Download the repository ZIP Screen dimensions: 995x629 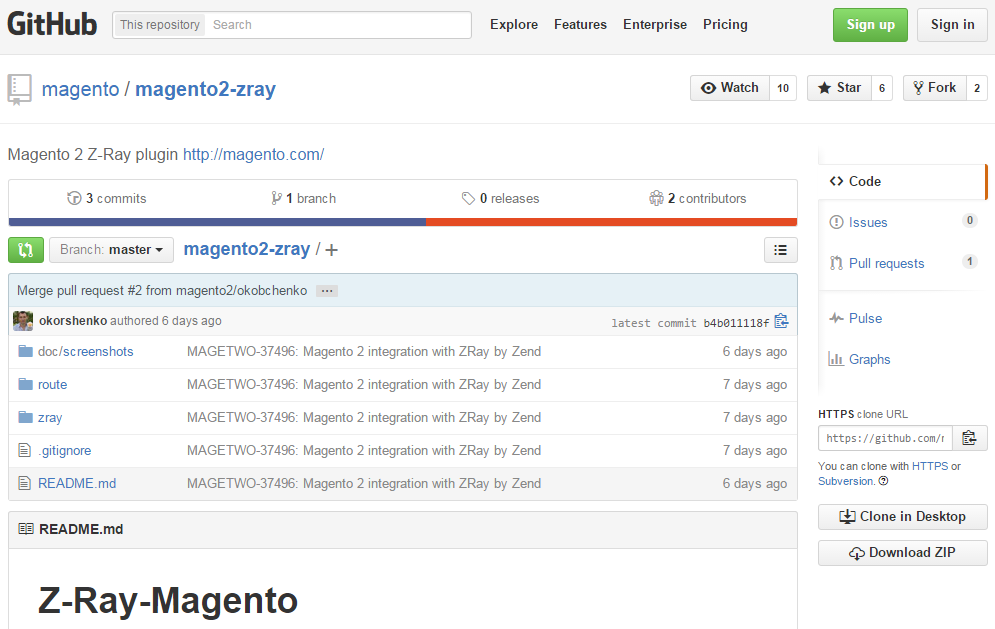[903, 553]
